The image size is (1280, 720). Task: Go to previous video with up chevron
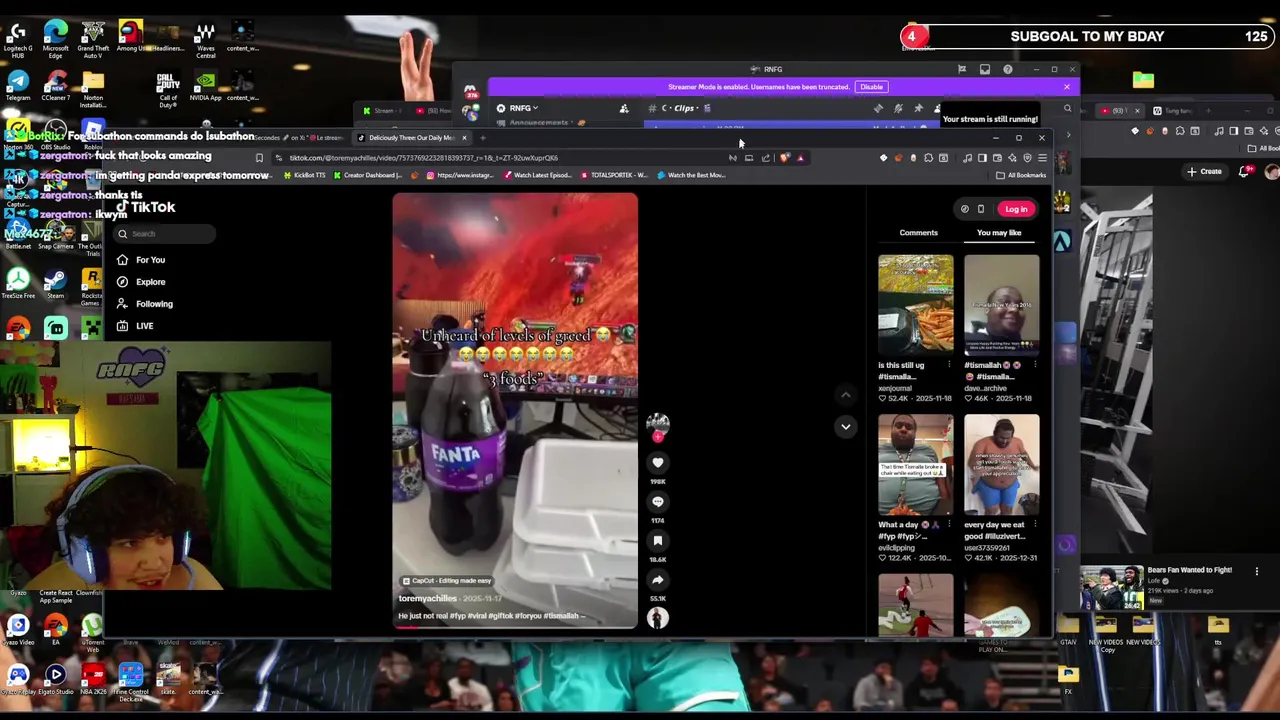[x=845, y=395]
